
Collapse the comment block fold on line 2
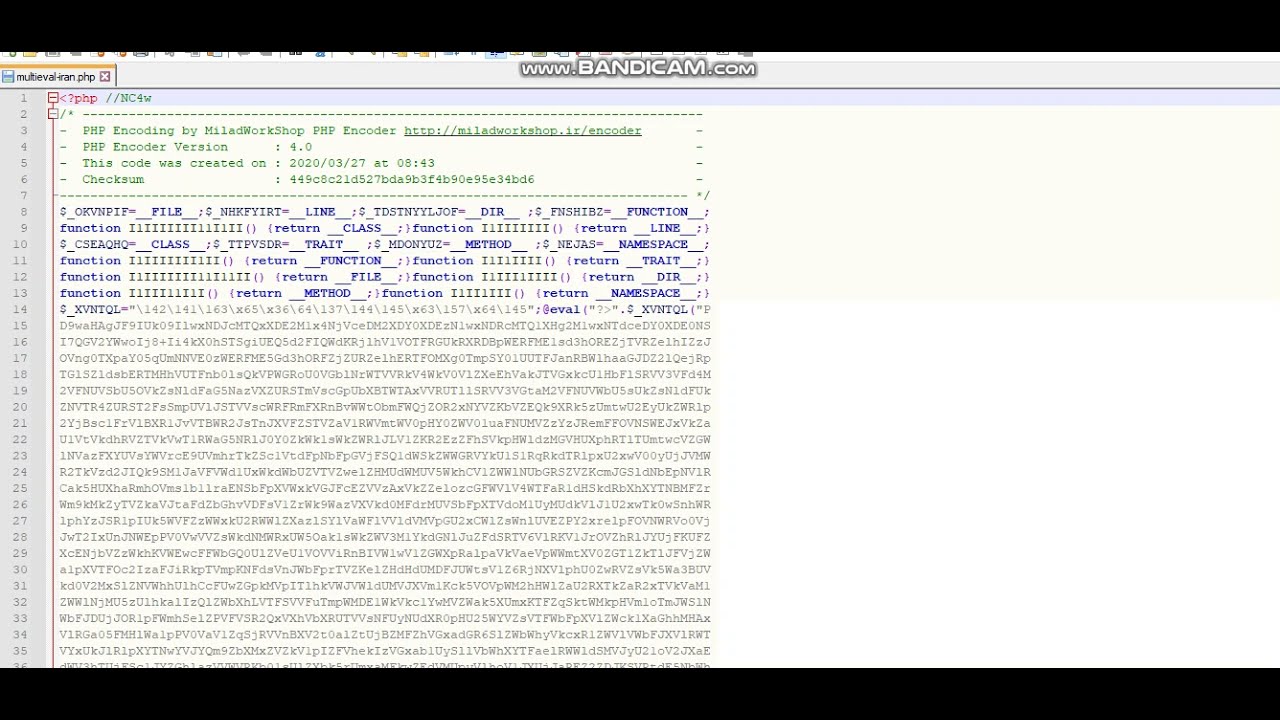click(x=52, y=114)
